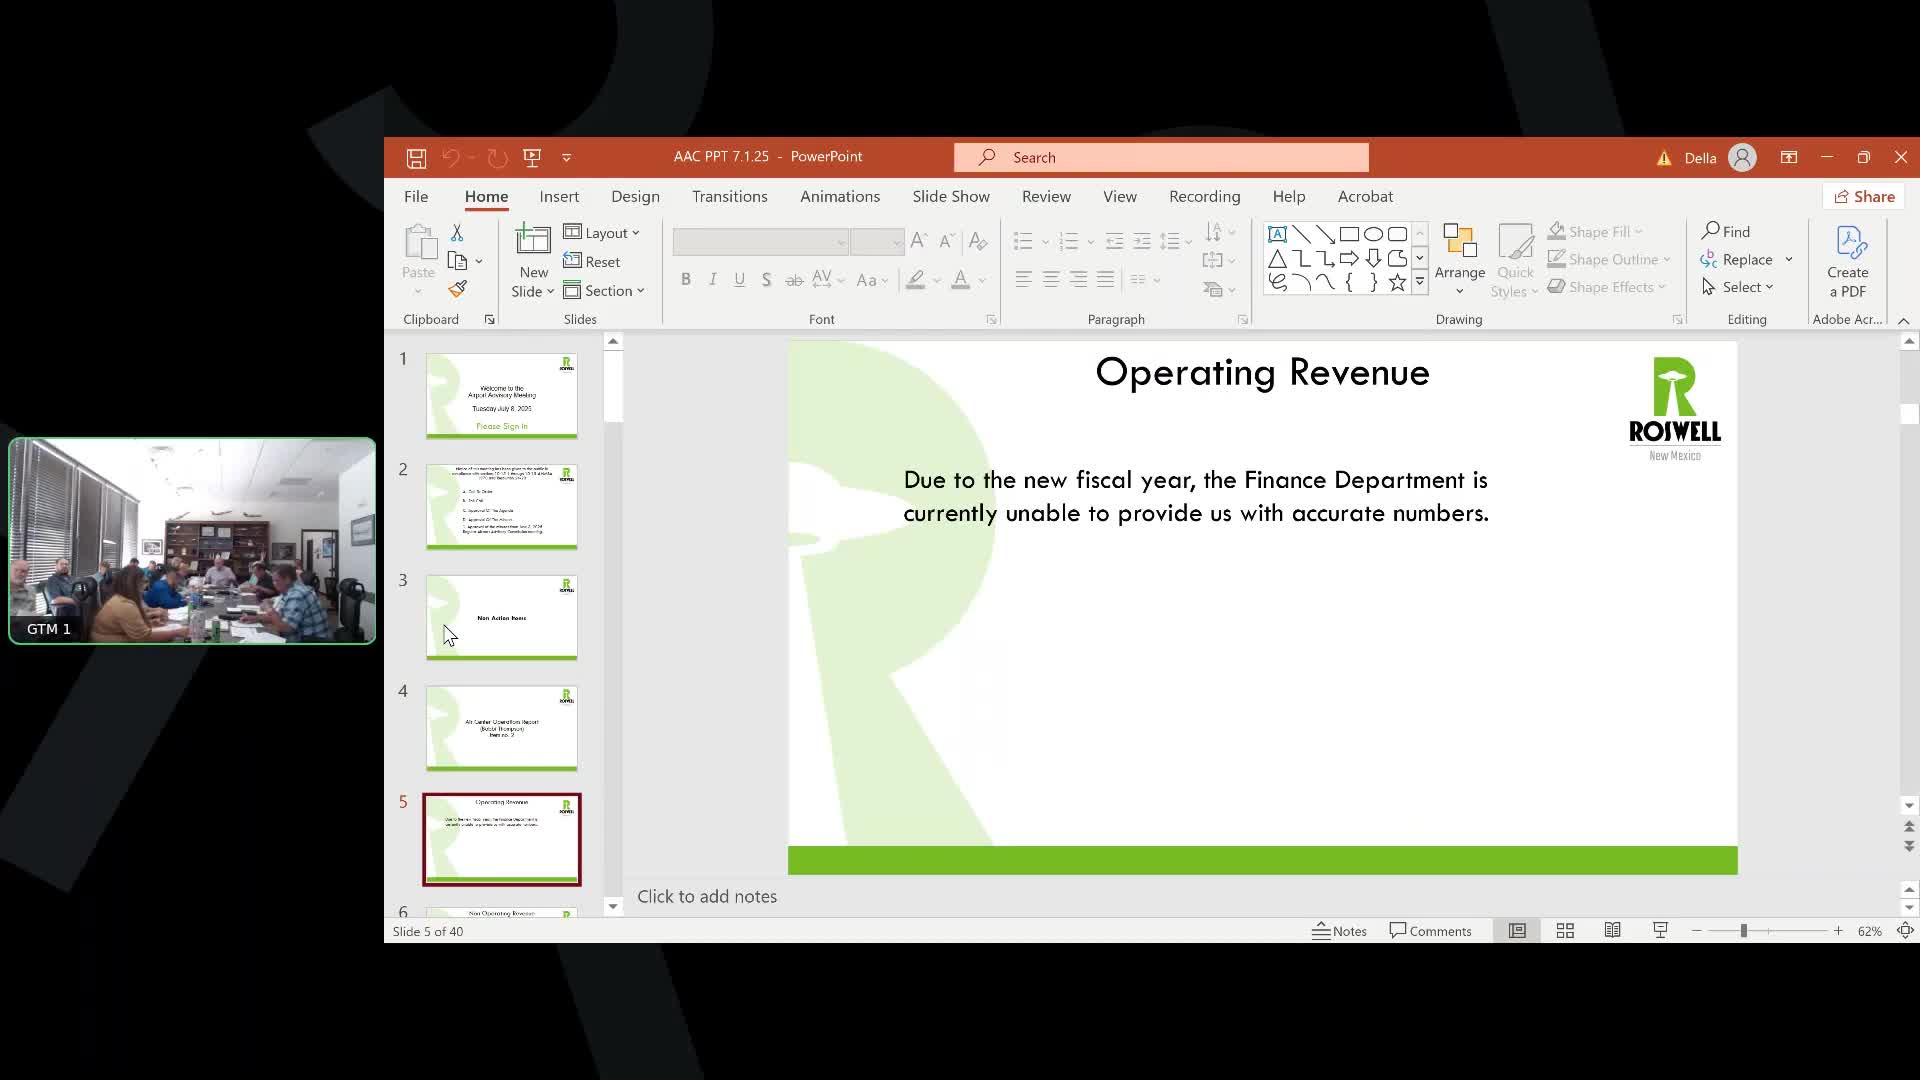
Task: Toggle the Comments pane button
Action: point(1430,931)
